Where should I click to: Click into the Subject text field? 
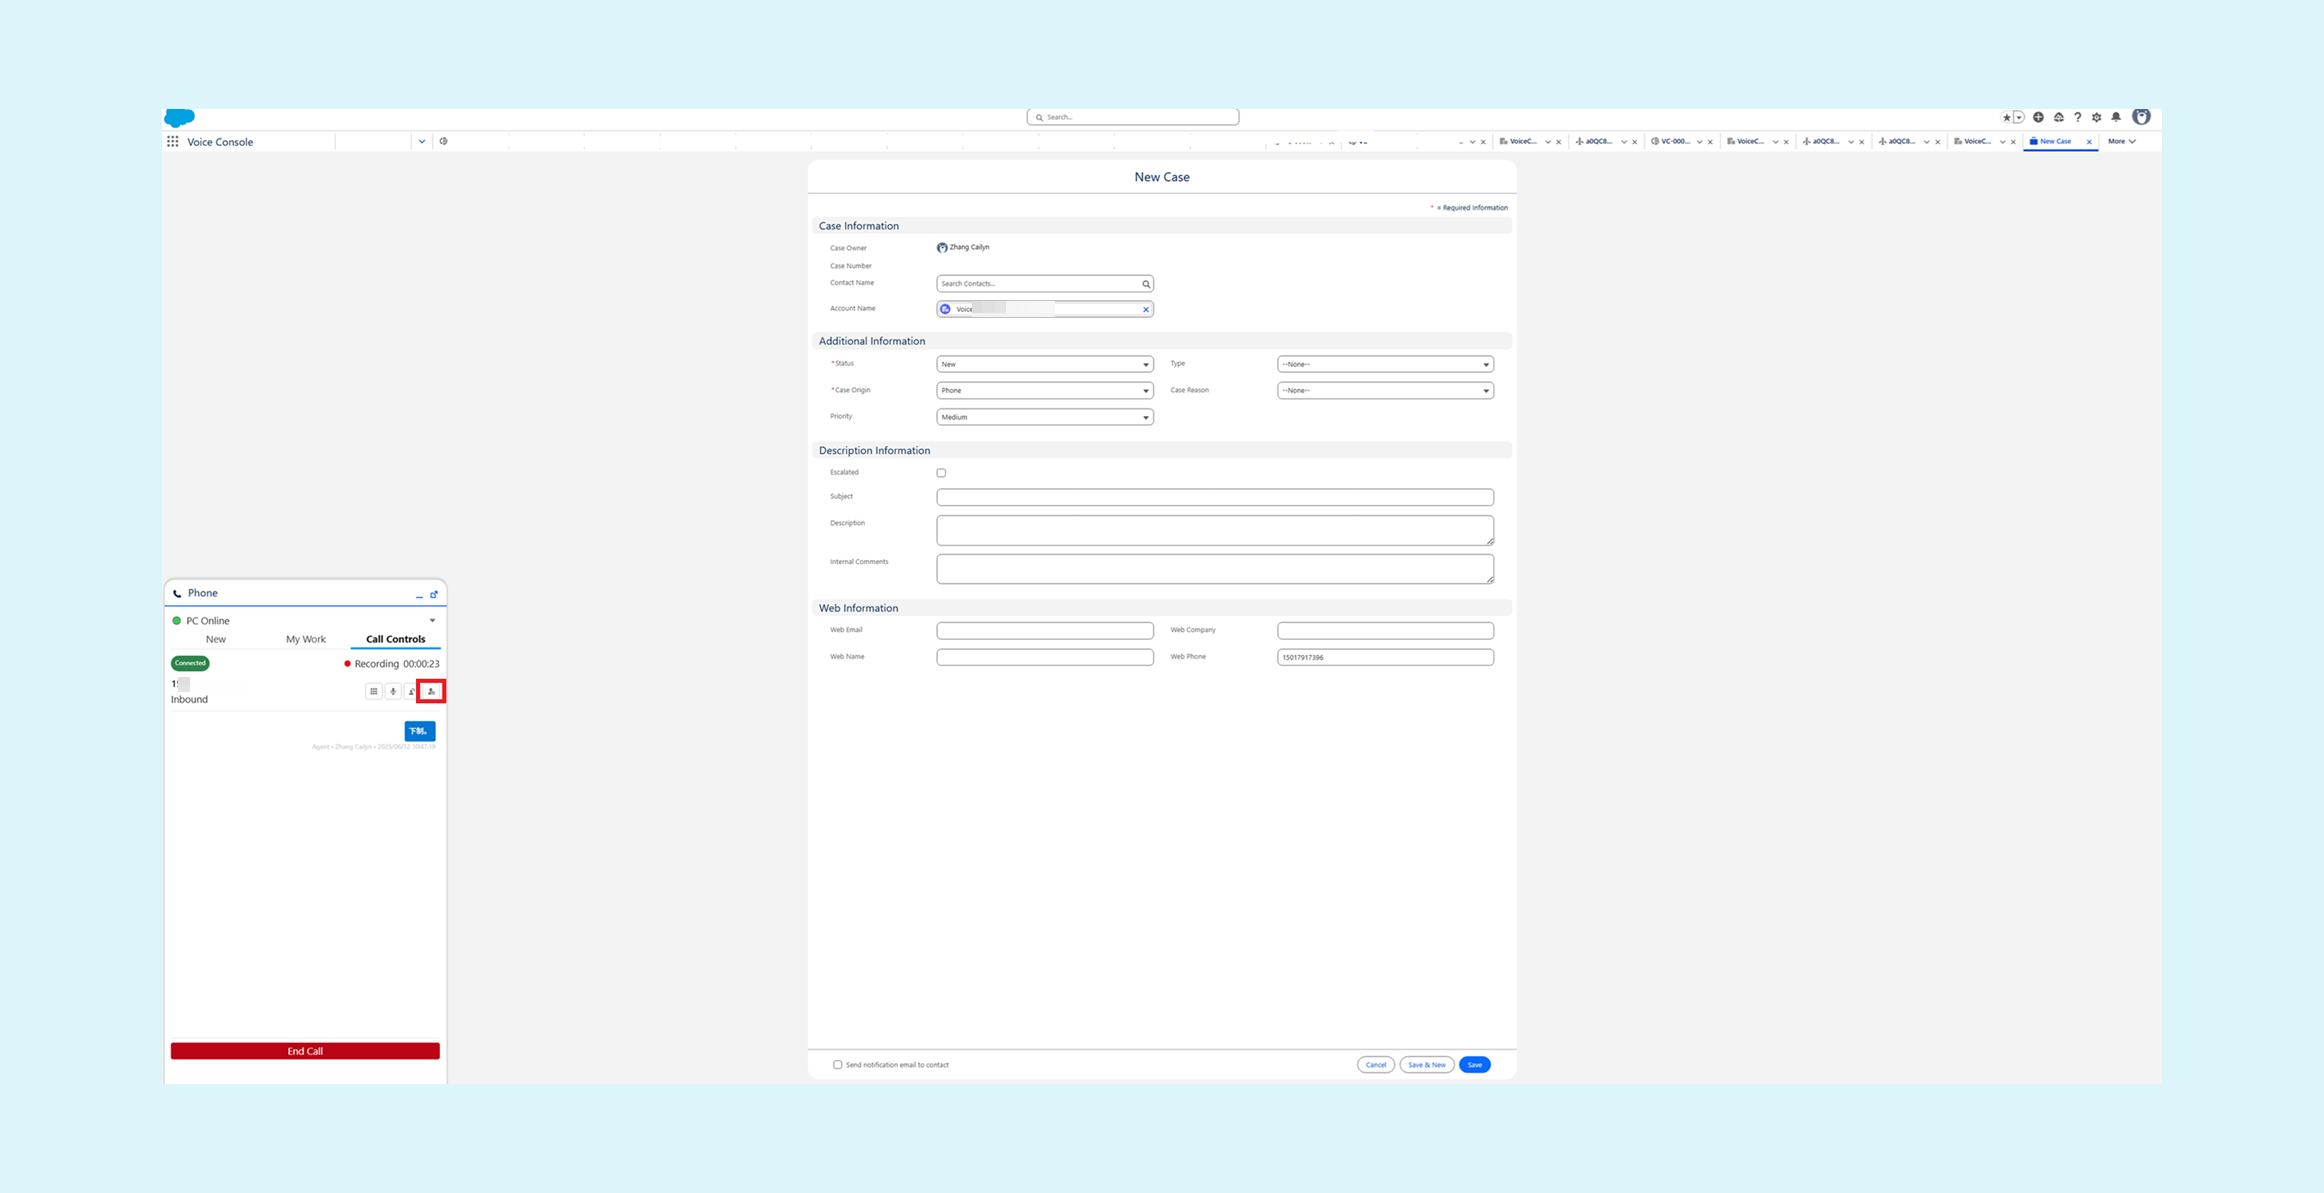pos(1214,497)
